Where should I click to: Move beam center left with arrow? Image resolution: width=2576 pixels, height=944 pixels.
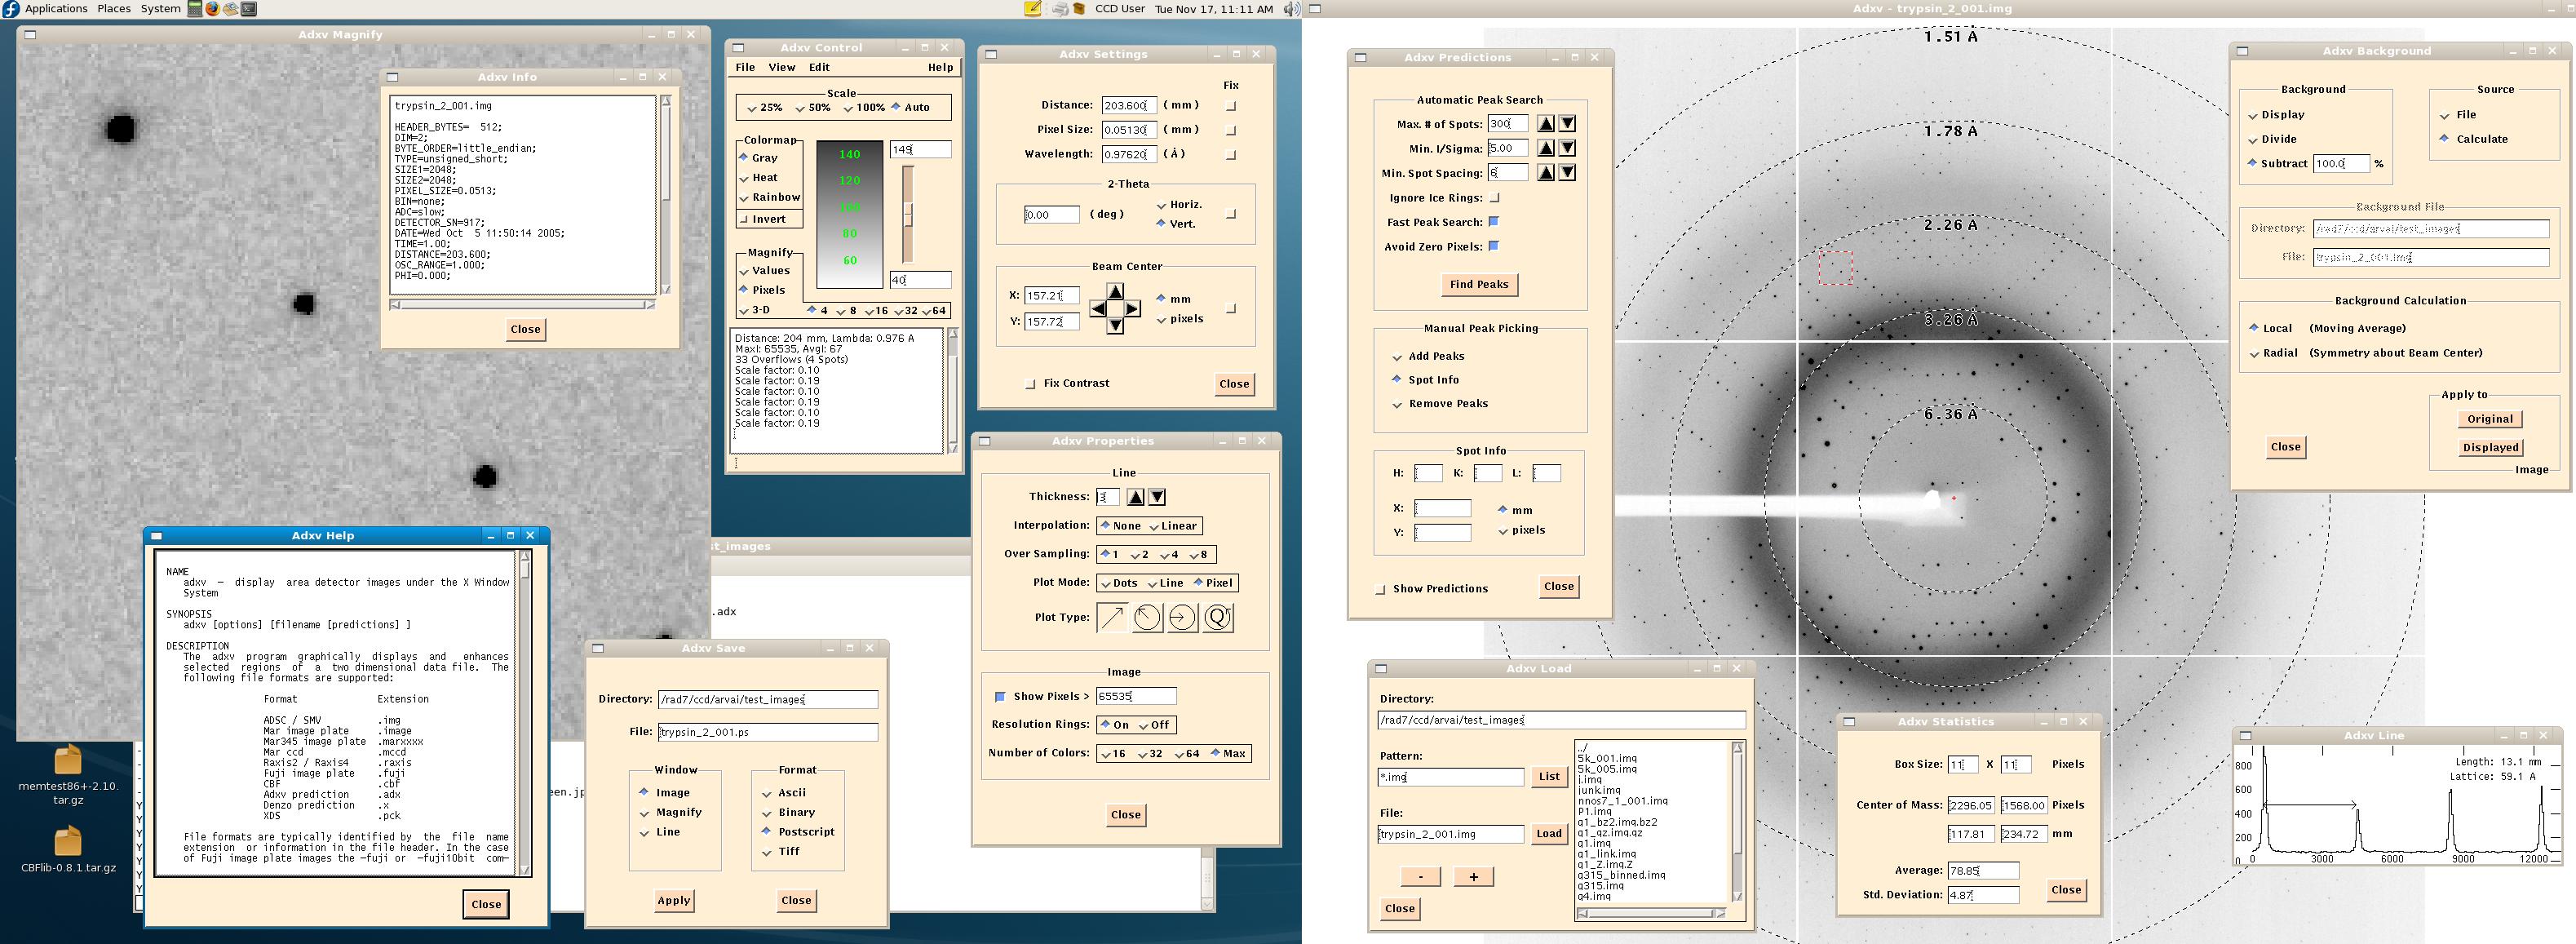[x=1098, y=308]
